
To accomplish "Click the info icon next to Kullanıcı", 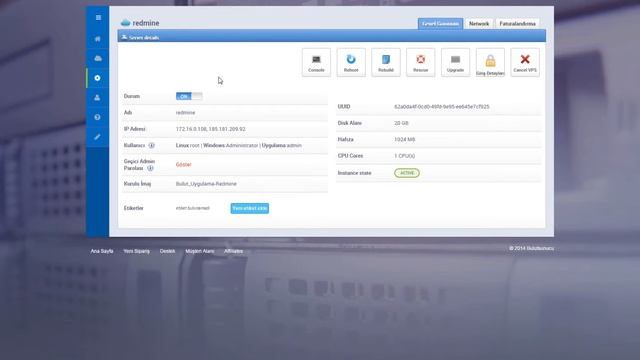I will tap(151, 145).
